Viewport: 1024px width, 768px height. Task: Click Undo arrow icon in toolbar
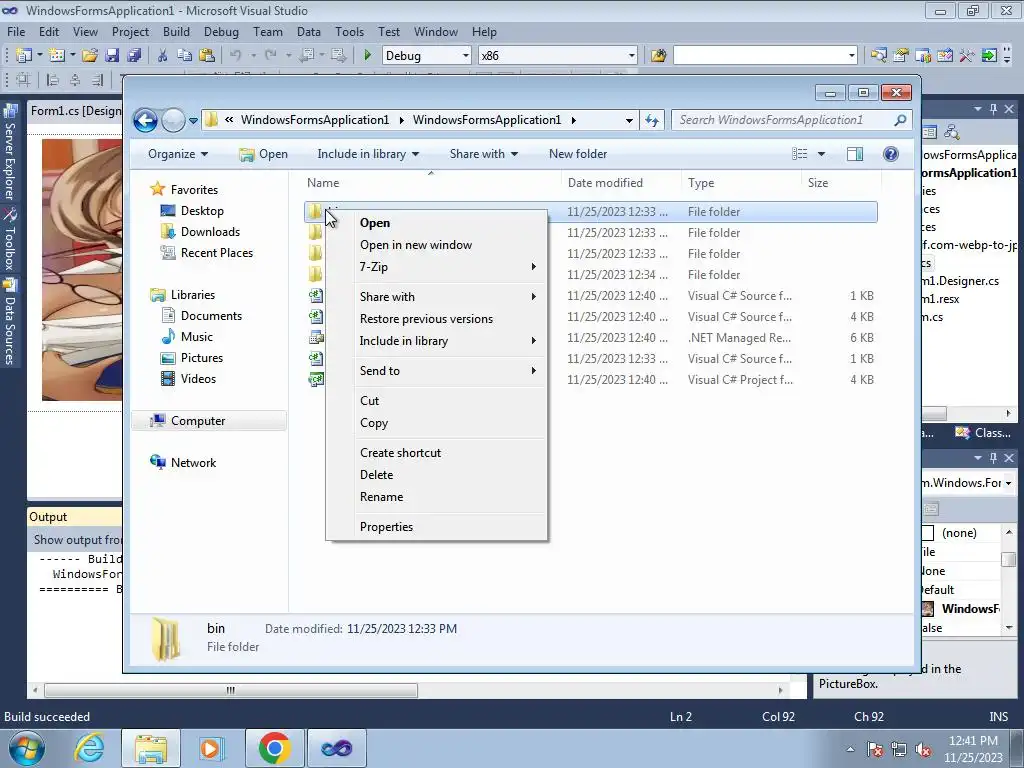(x=236, y=56)
